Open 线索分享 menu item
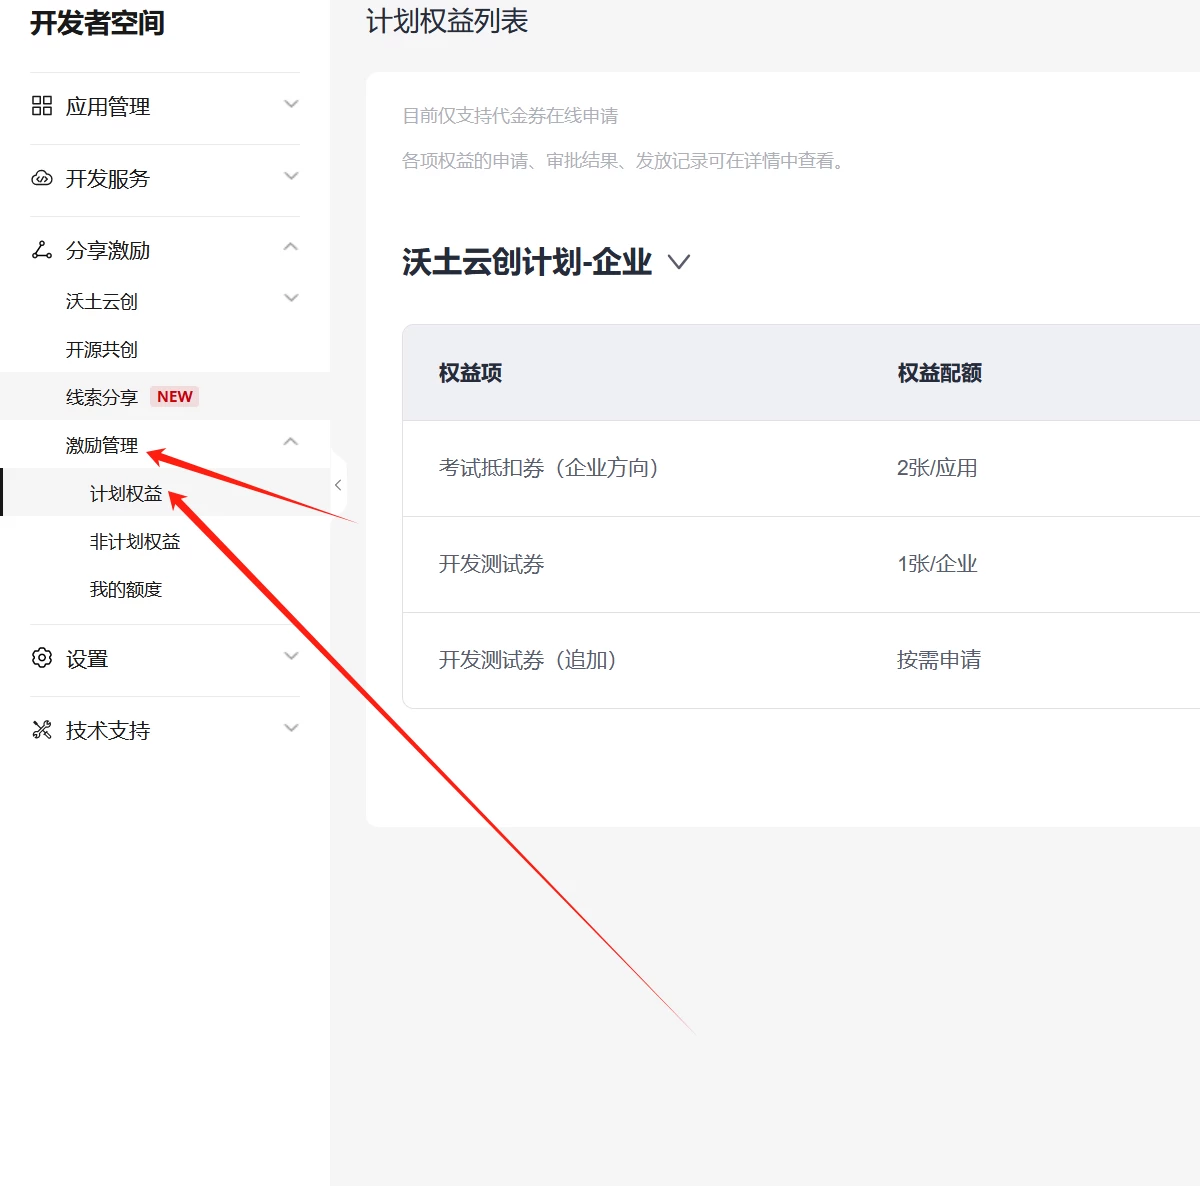Screen dimensions: 1200x1186 102,398
